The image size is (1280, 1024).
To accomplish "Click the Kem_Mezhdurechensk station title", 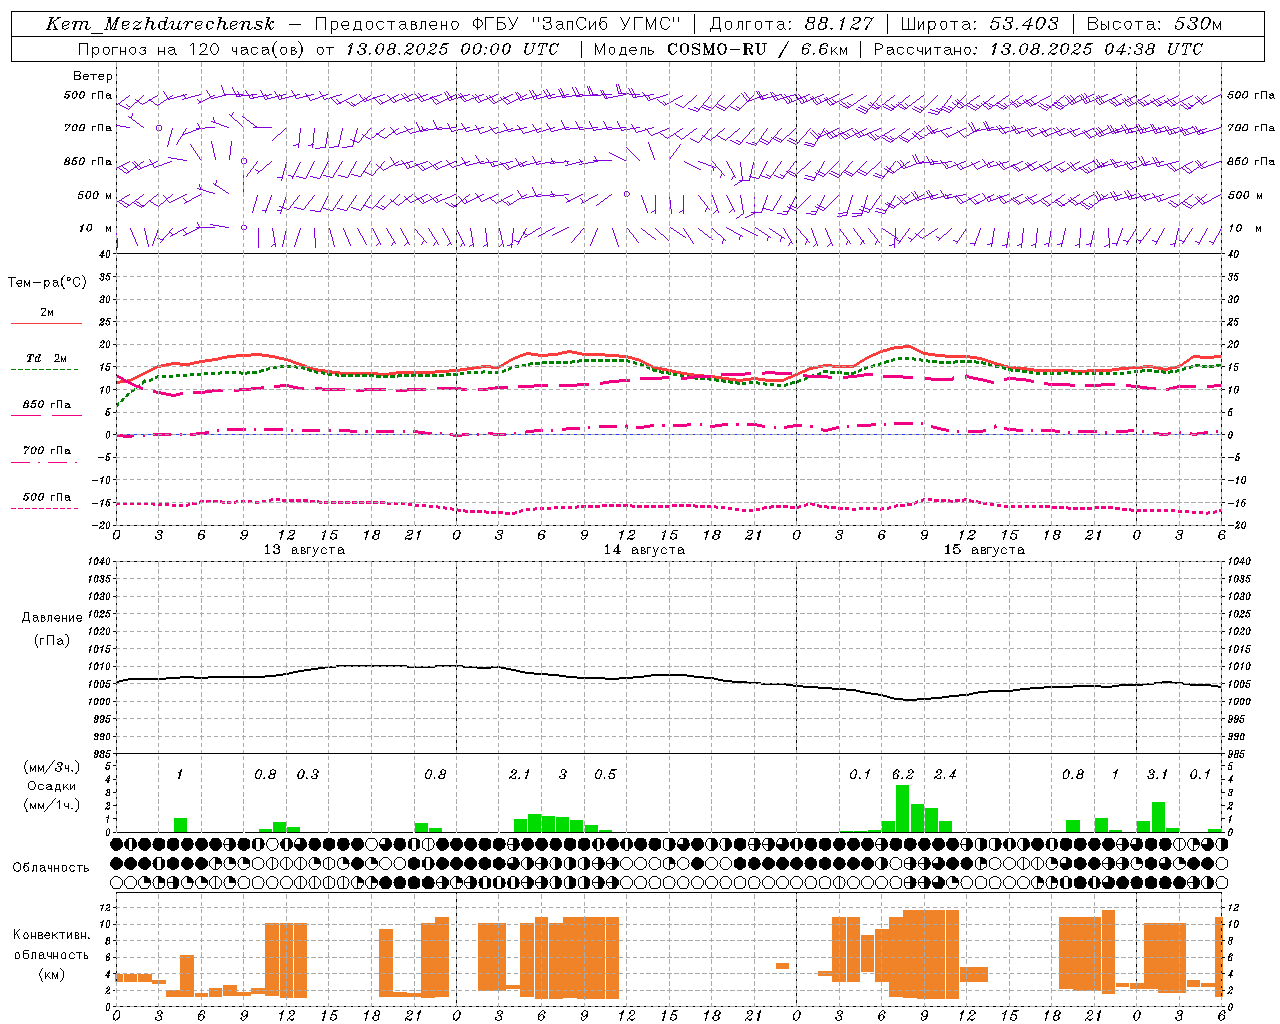I will click(x=160, y=24).
